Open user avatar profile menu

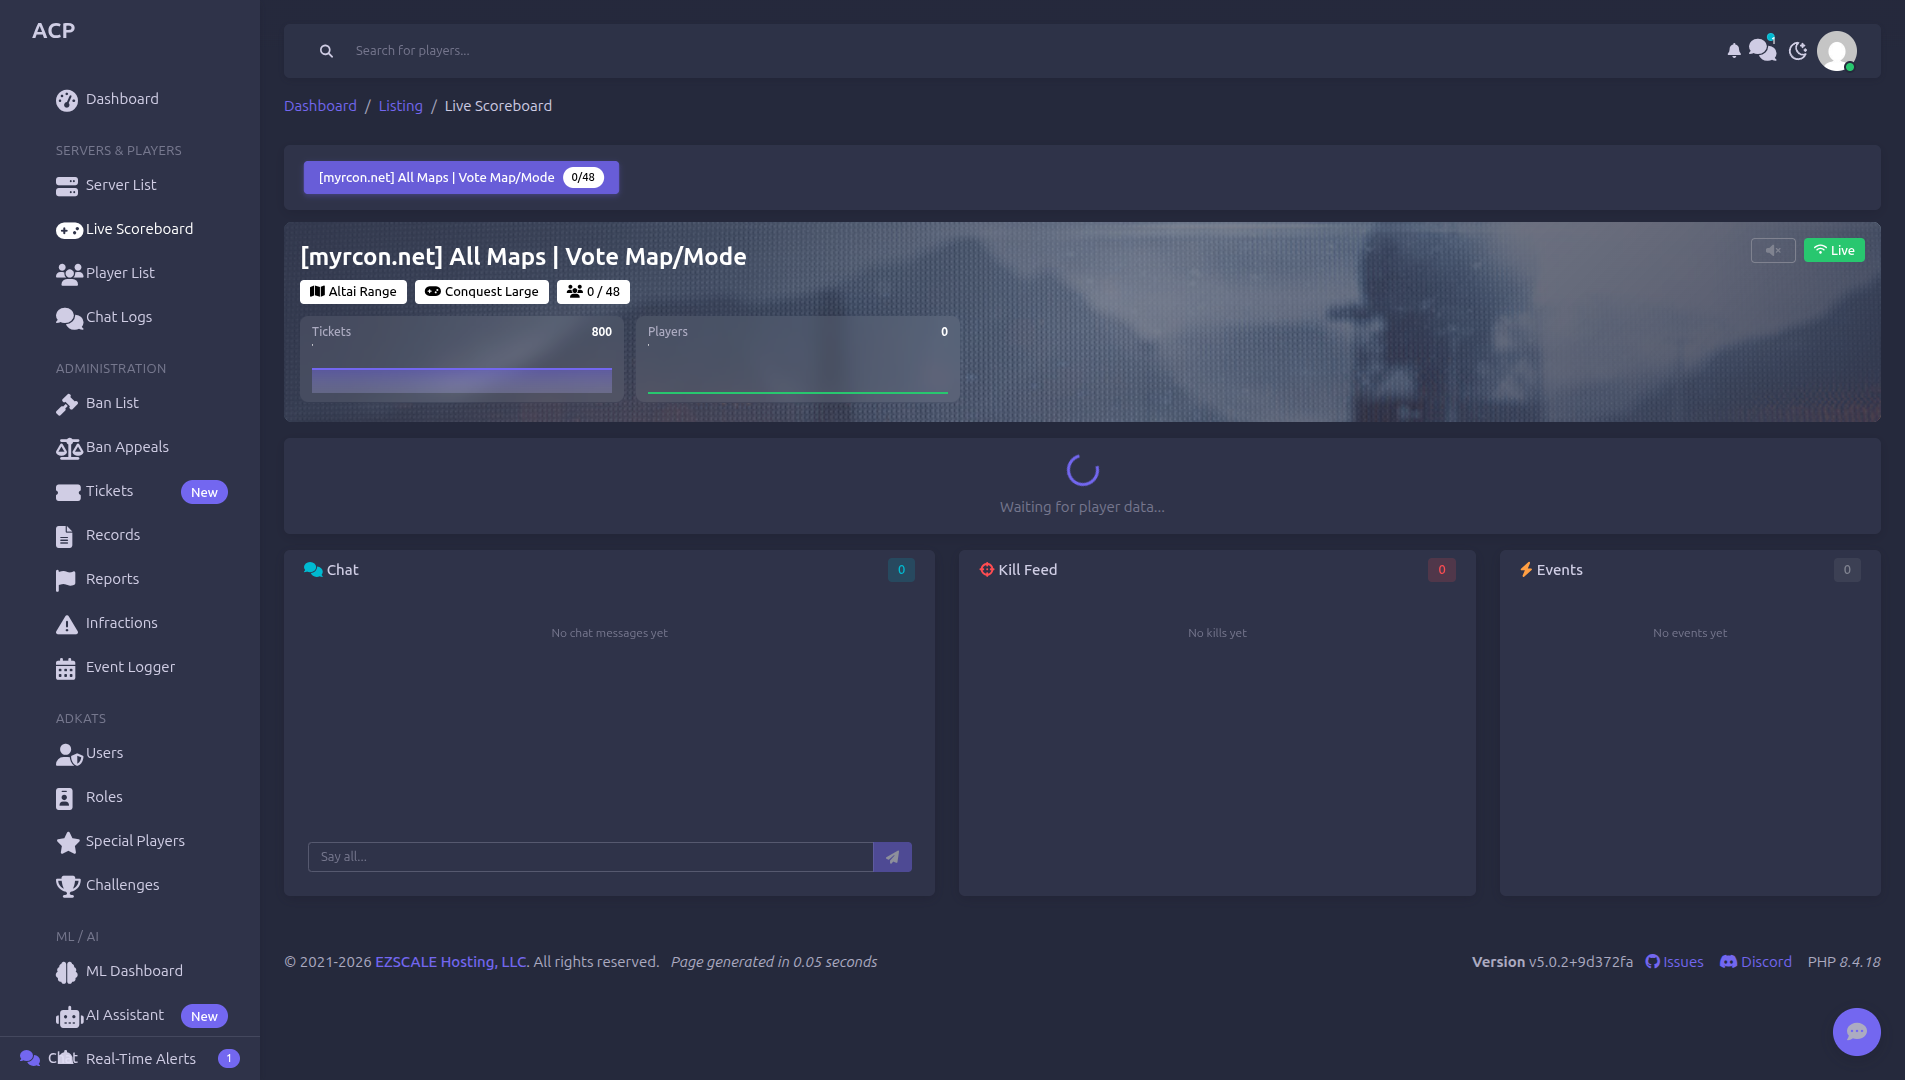(1837, 51)
